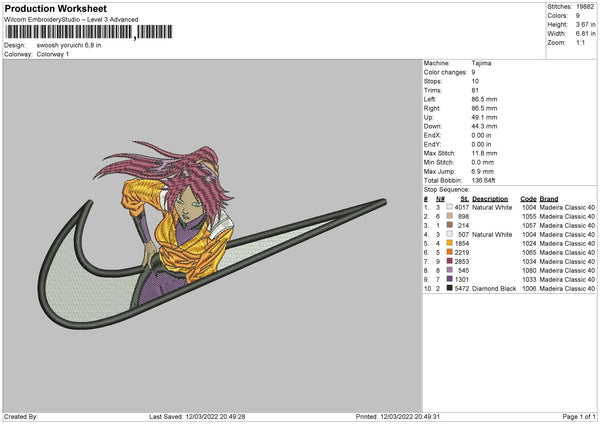
Task: Pick the dark purple swatch beside 1301
Action: 449,279
